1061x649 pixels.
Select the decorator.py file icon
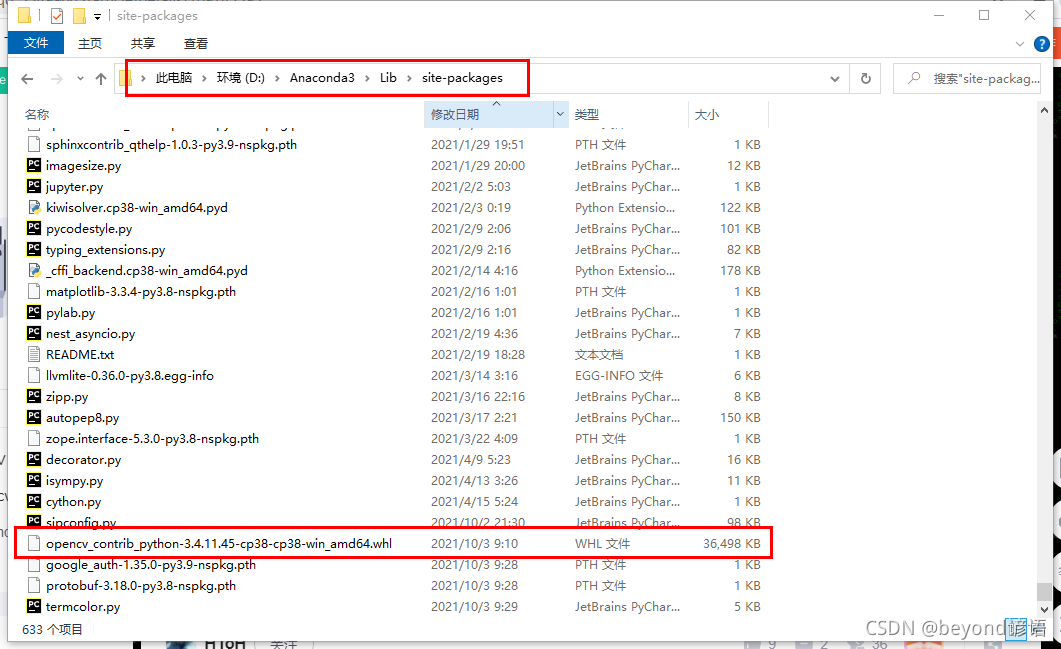click(x=34, y=458)
